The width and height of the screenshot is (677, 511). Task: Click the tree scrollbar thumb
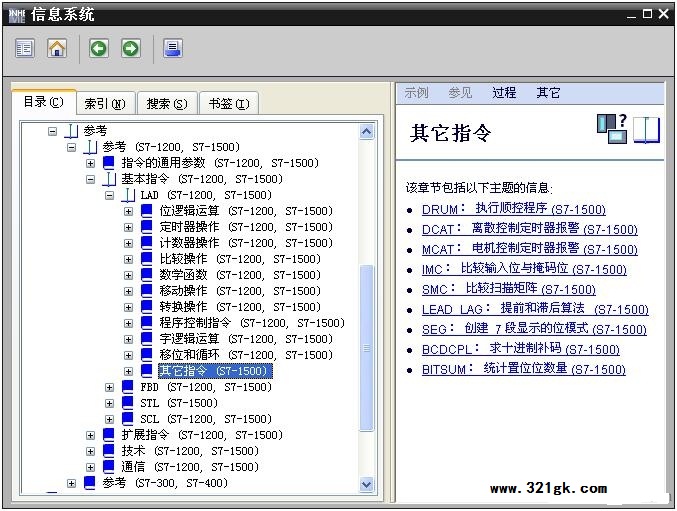pos(367,348)
